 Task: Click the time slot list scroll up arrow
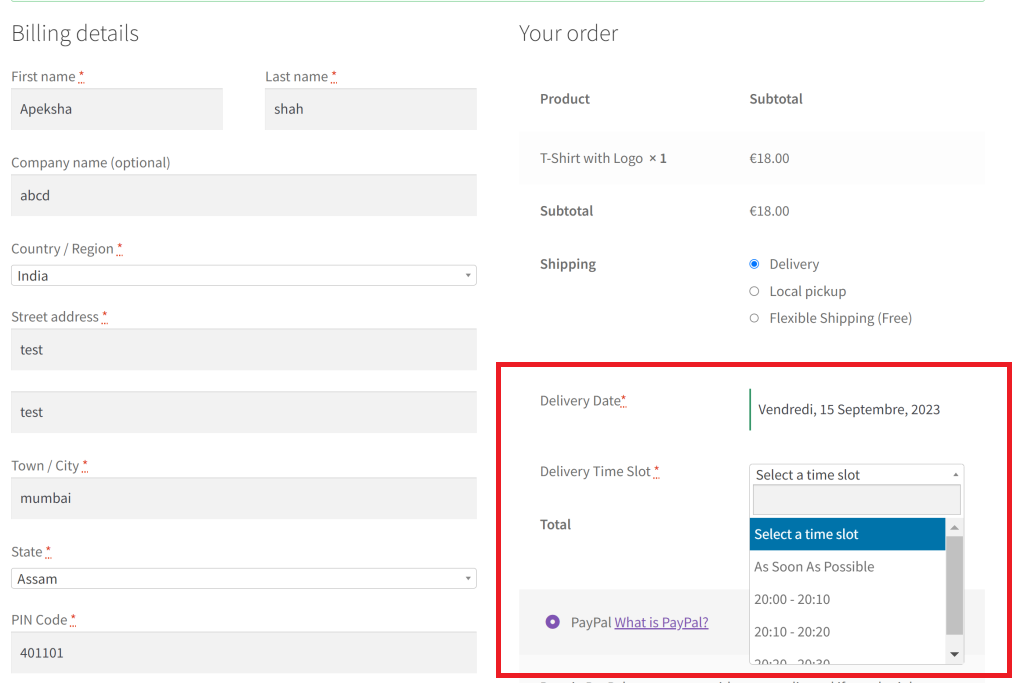tap(954, 527)
